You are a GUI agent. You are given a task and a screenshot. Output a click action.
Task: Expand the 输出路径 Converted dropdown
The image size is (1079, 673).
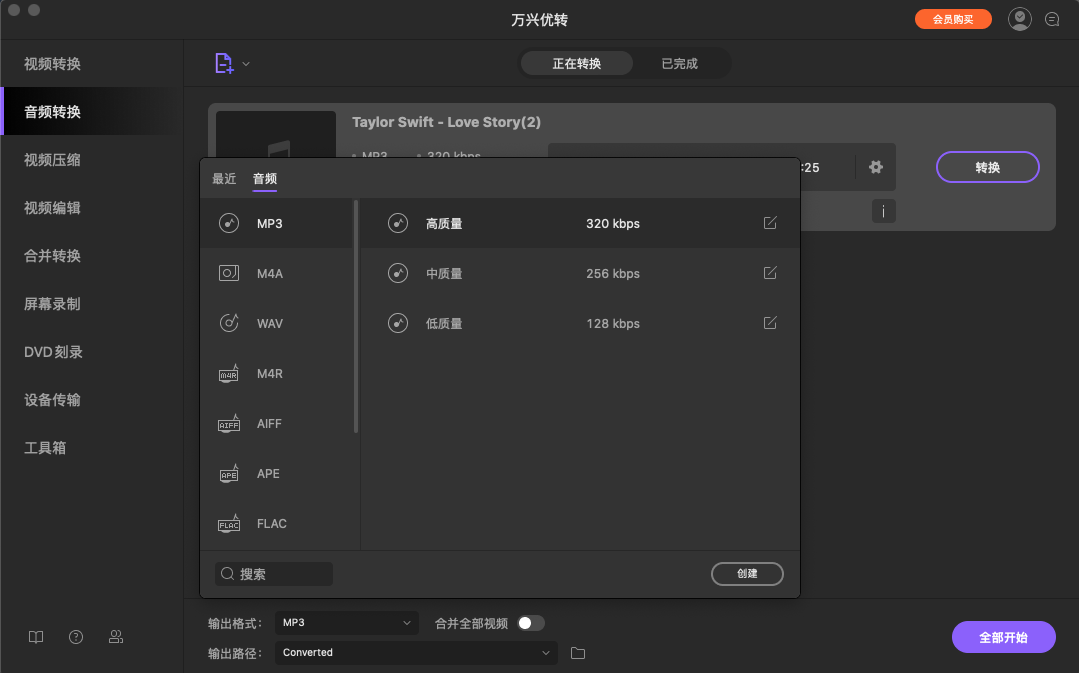415,652
